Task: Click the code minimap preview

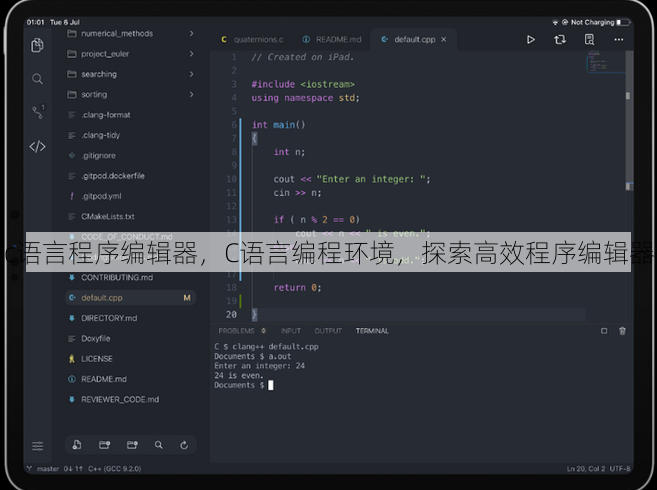Action: point(605,62)
